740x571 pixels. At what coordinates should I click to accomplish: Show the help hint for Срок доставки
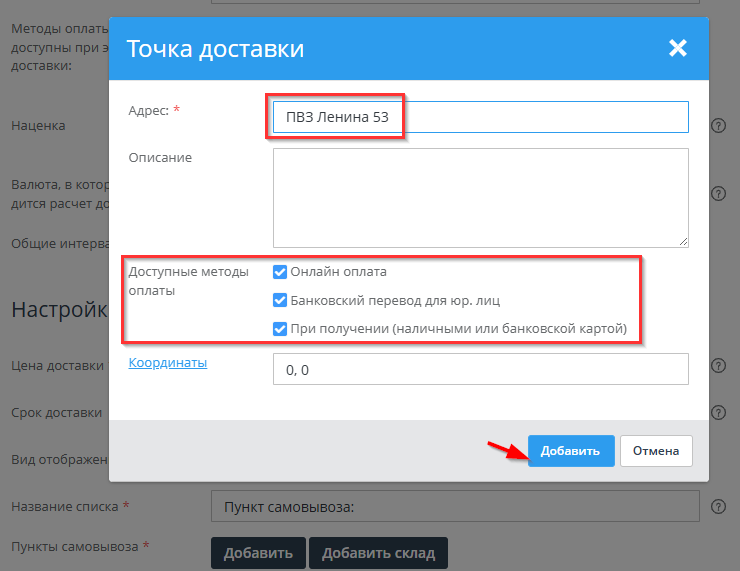[x=717, y=412]
